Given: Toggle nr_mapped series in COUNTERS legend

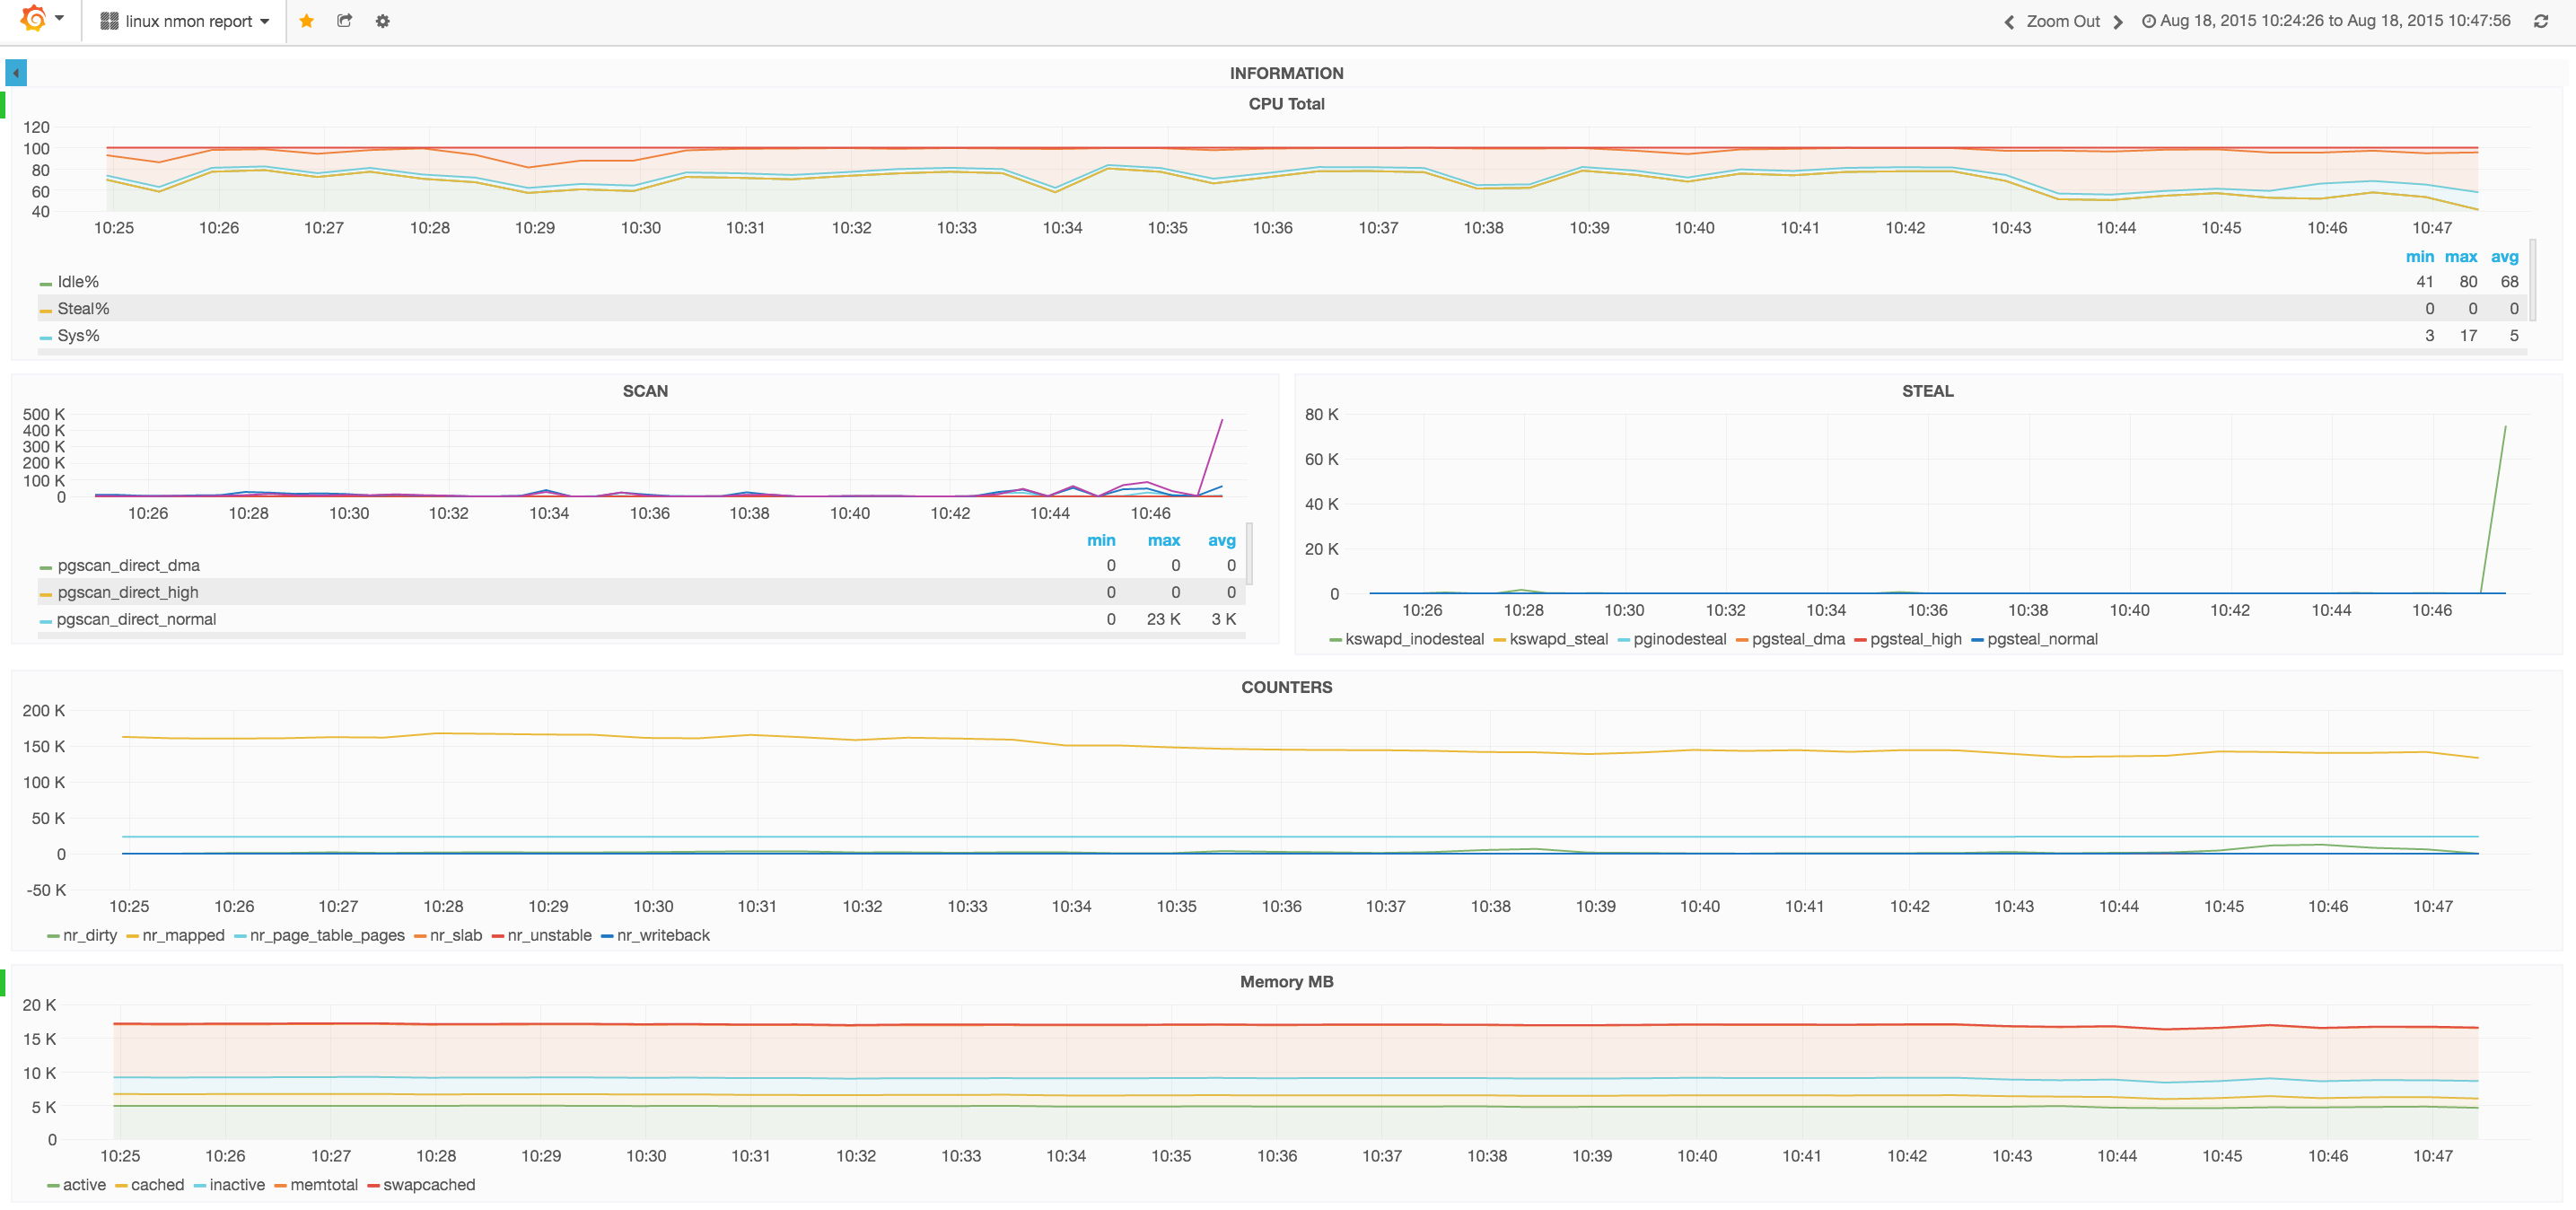Looking at the screenshot, I should tap(183, 936).
